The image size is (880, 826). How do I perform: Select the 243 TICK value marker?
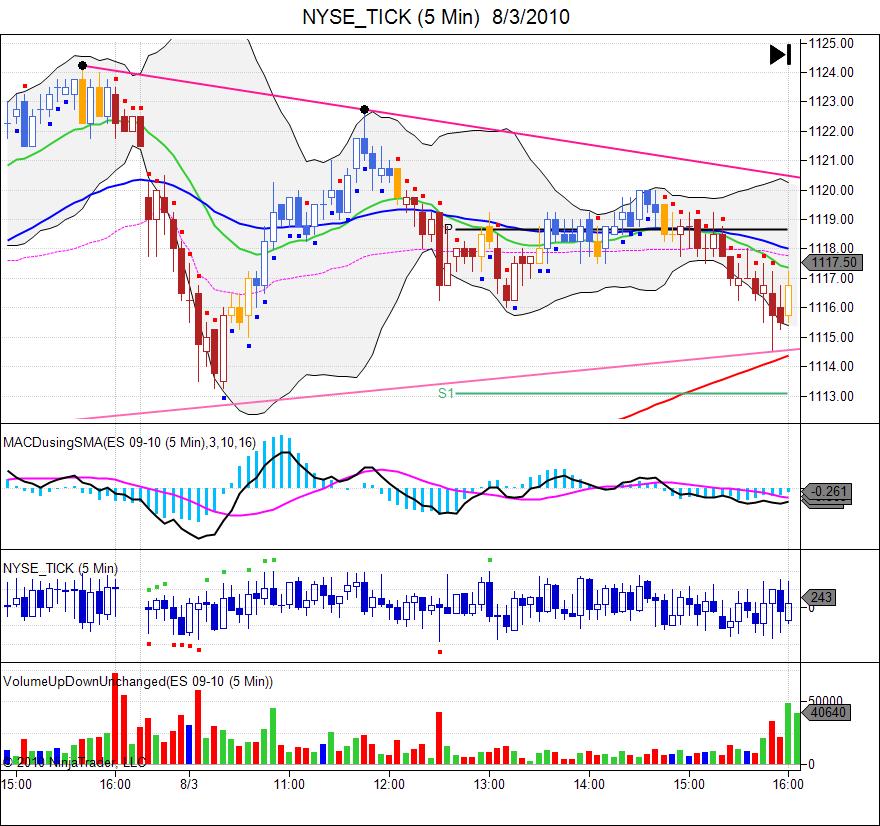[x=819, y=597]
